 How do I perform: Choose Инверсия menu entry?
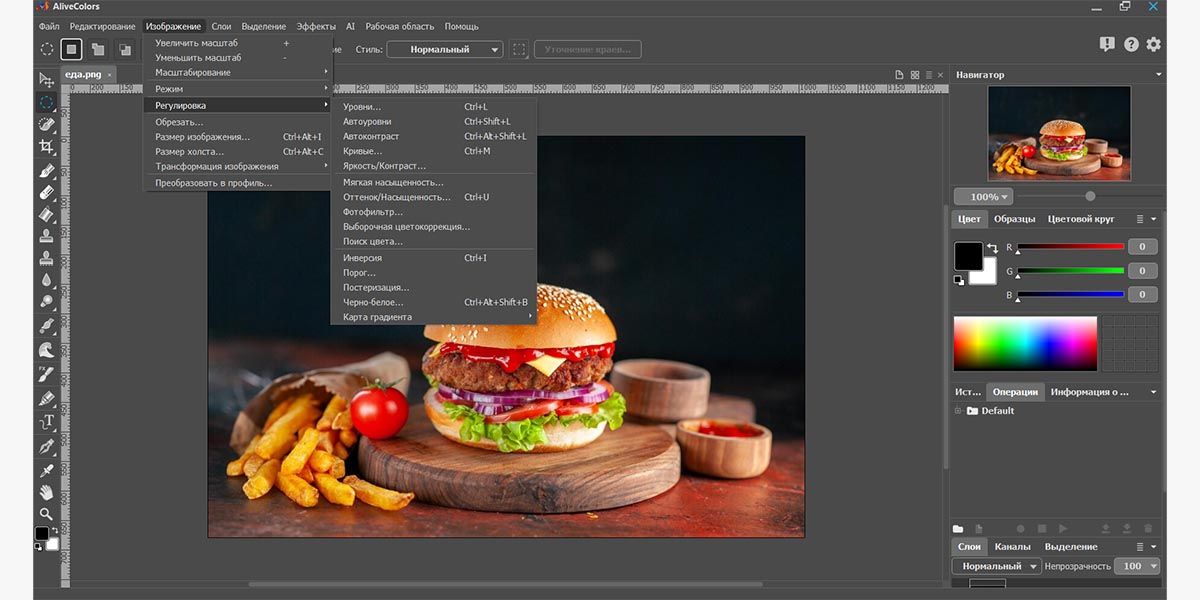click(434, 258)
